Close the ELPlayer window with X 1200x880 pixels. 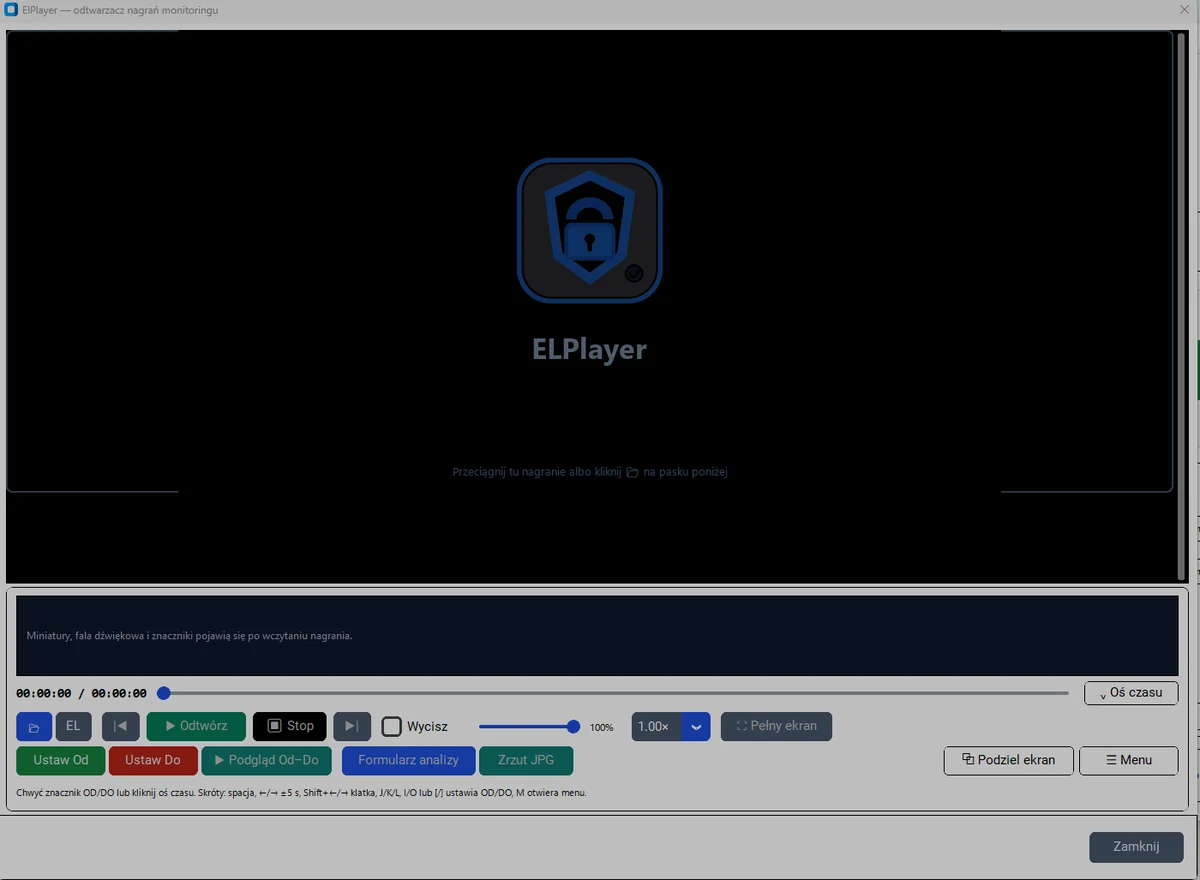[x=1185, y=9]
